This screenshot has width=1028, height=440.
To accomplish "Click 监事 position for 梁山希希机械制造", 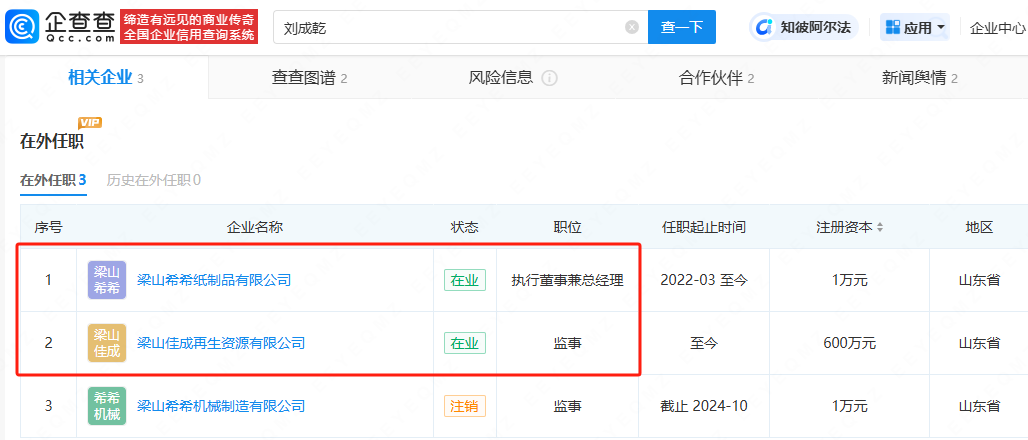I will click(x=567, y=406).
